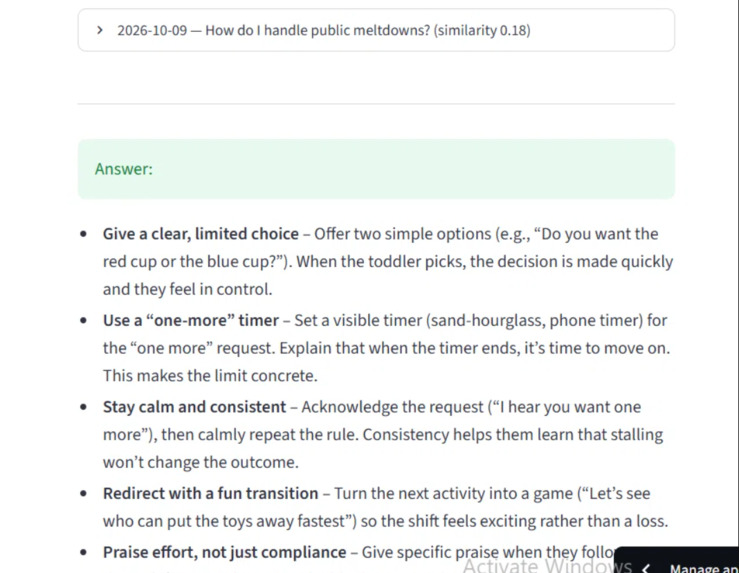Expand the 2026-10-09 public meltdowns entry
Image resolution: width=739 pixels, height=573 pixels.
376,30
